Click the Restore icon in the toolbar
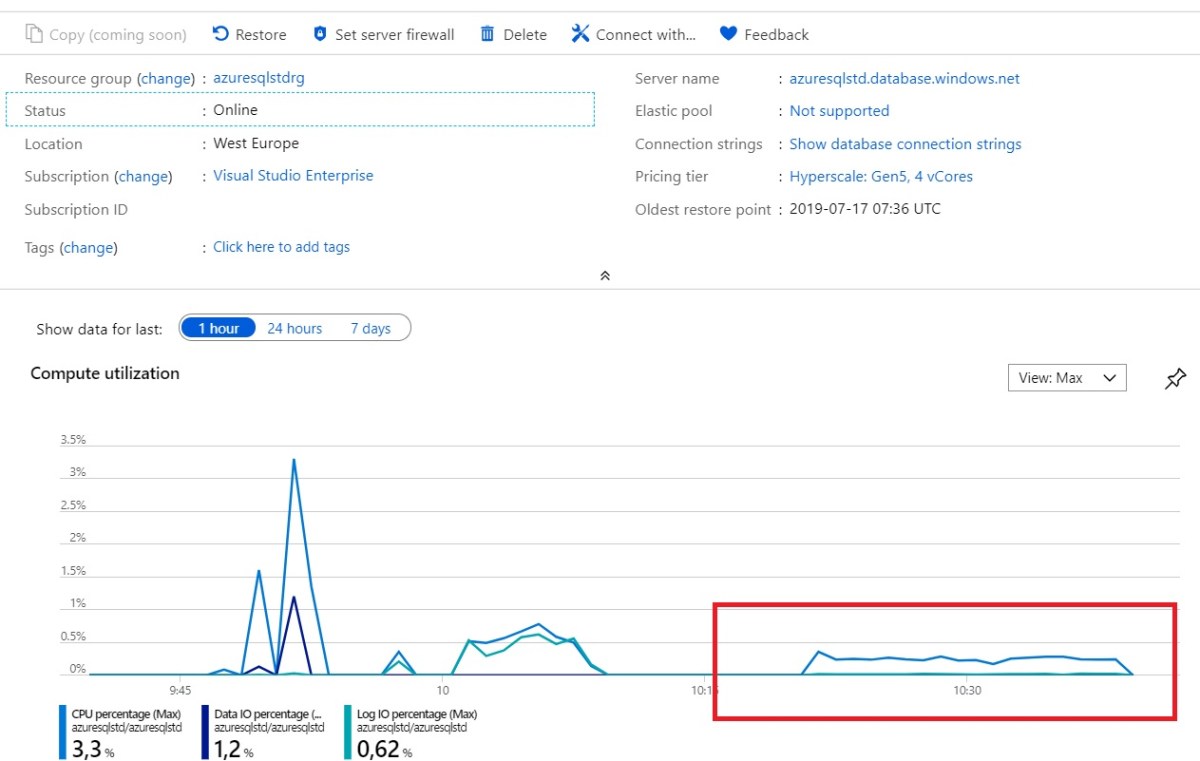1200x761 pixels. [x=219, y=33]
